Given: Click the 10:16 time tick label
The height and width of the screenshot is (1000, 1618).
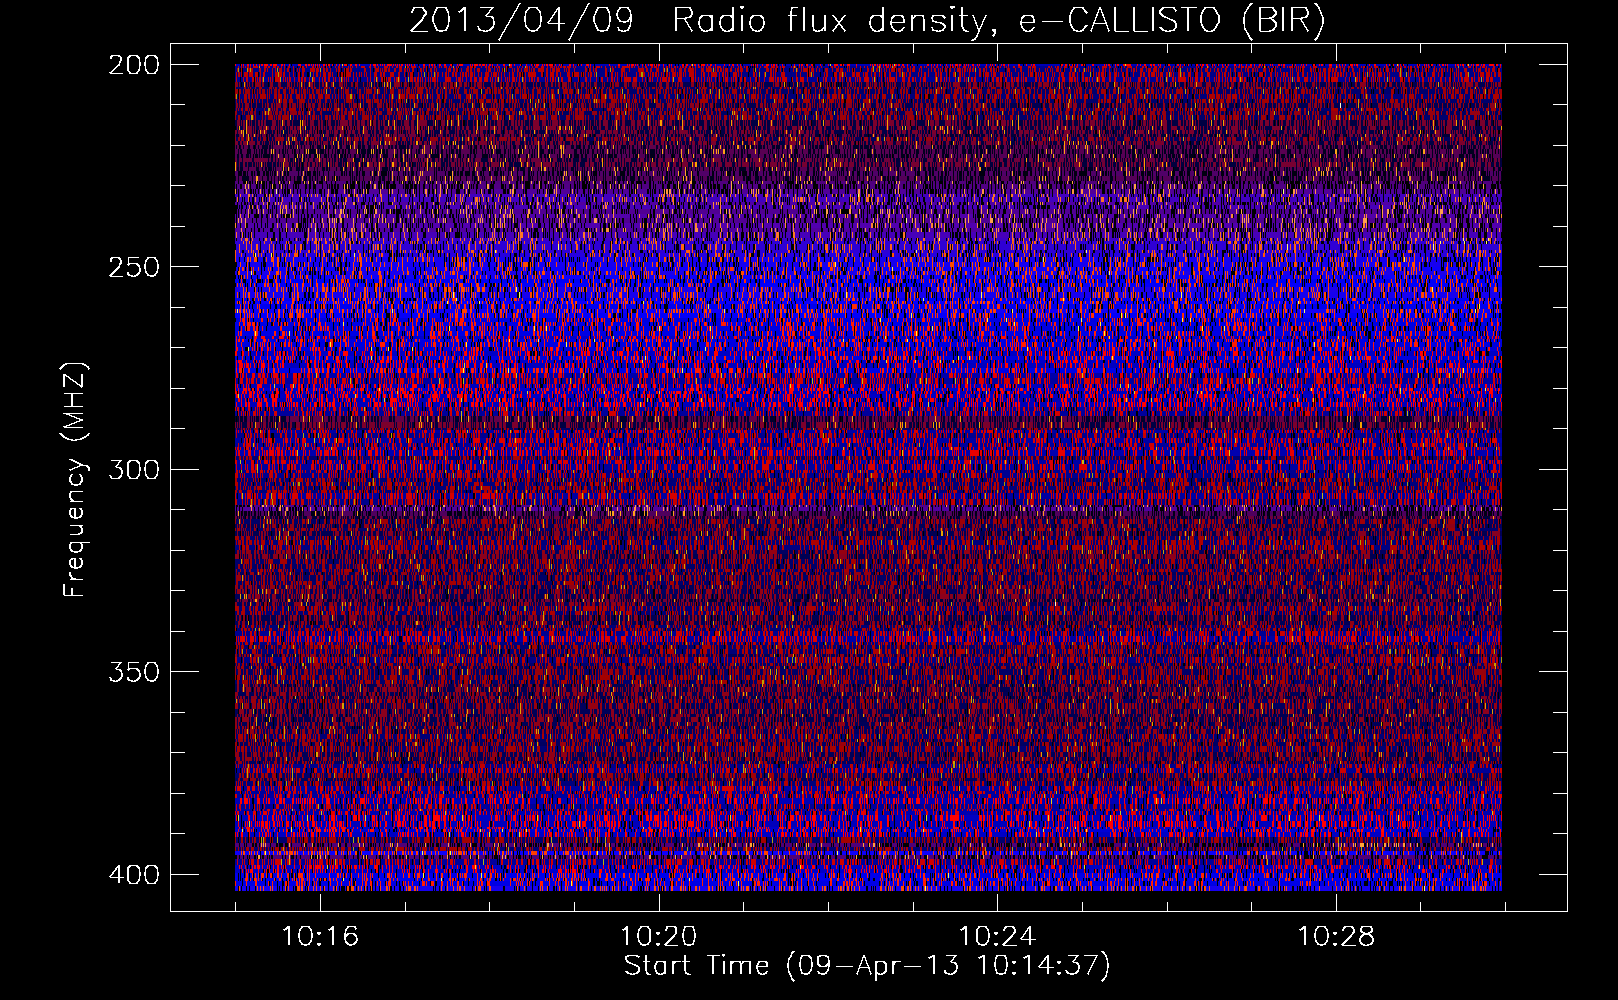Looking at the screenshot, I should coord(320,937).
